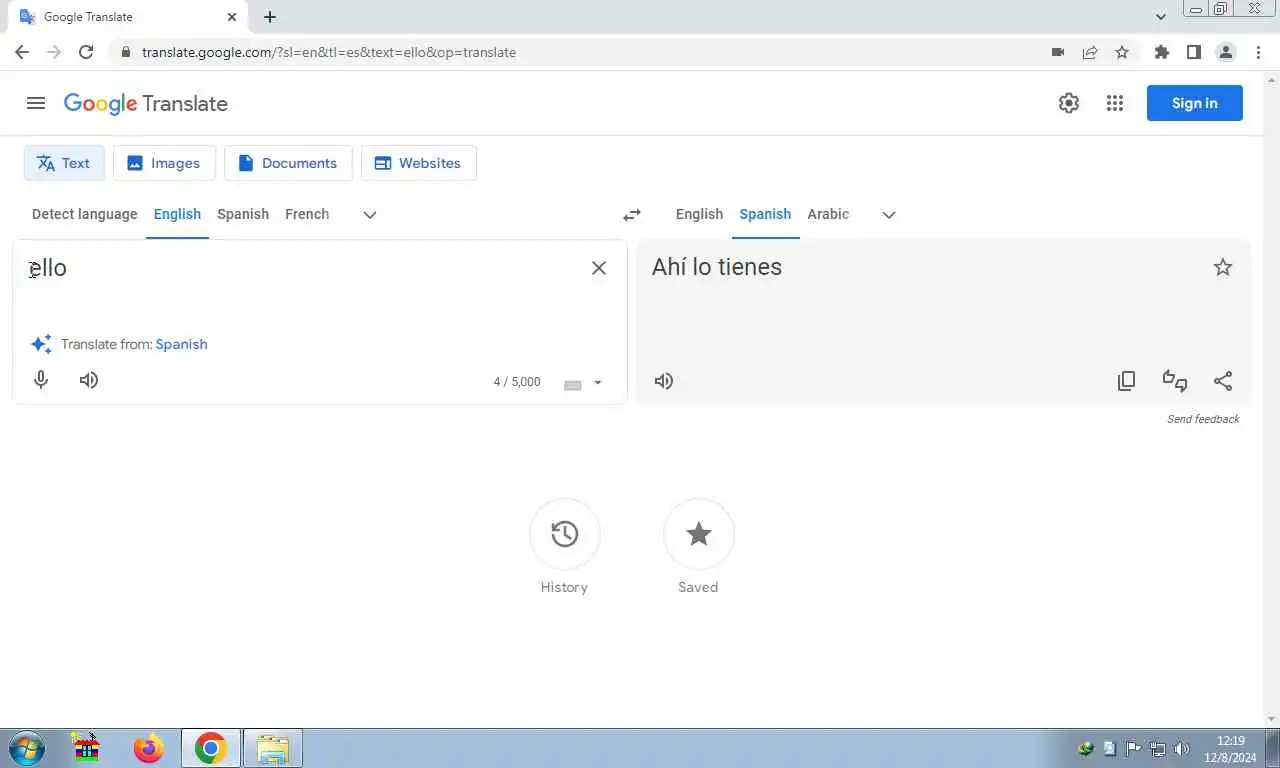Open input tools dropdown arrow
The image size is (1280, 768).
coord(598,383)
